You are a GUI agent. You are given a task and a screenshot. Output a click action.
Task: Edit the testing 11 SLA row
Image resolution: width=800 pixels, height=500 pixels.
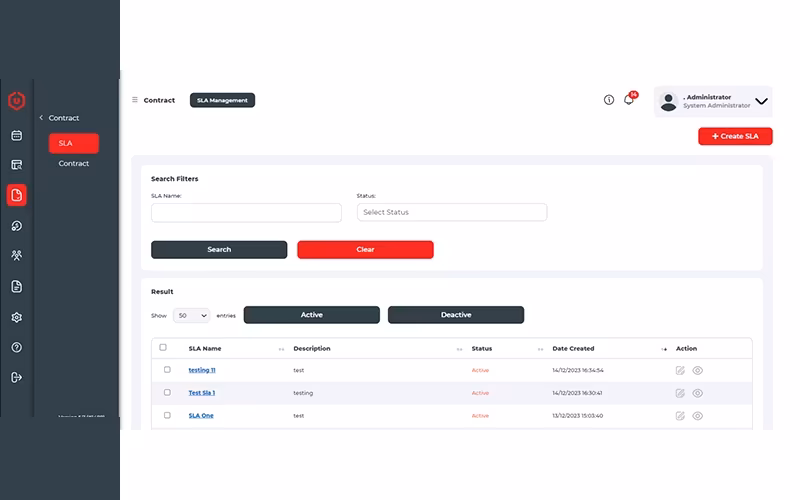(680, 370)
